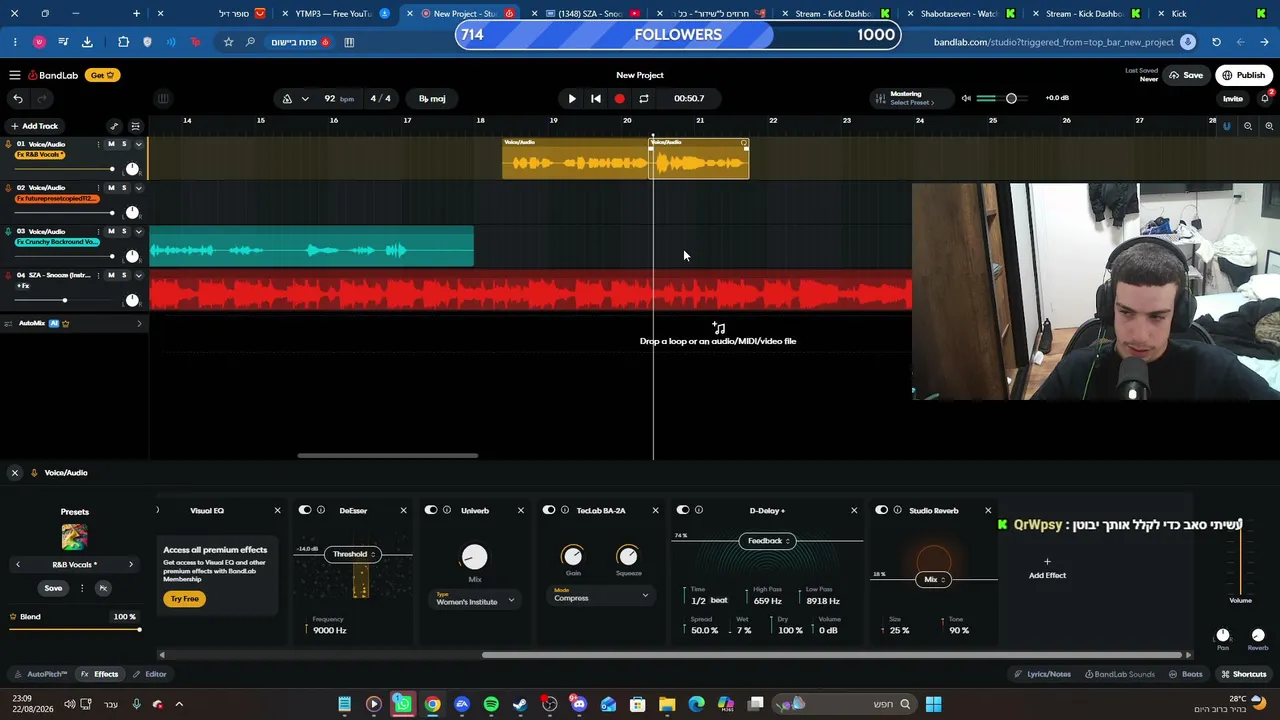Toggle the DeEsser effect power switch
This screenshot has height=720, width=1280.
coord(305,510)
